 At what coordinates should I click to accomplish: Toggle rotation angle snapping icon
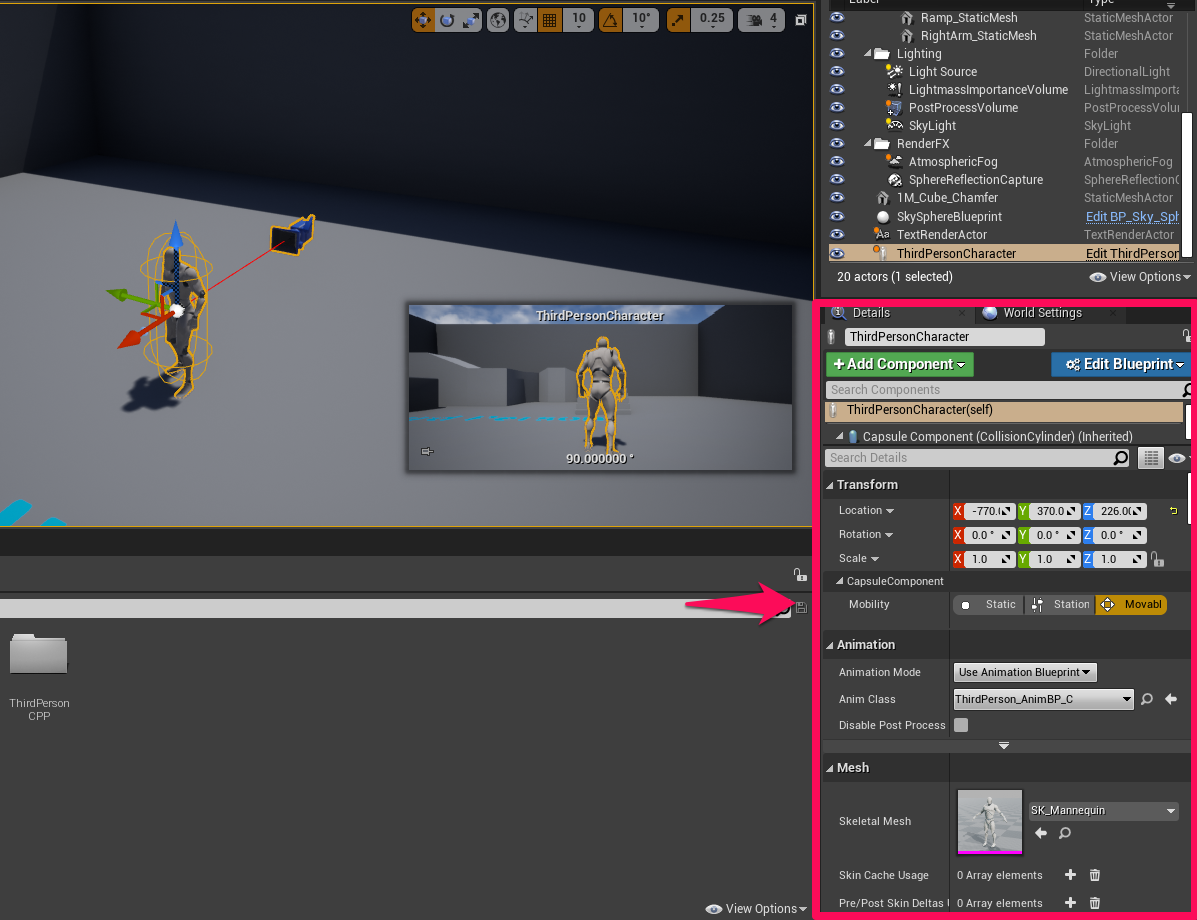[x=611, y=20]
